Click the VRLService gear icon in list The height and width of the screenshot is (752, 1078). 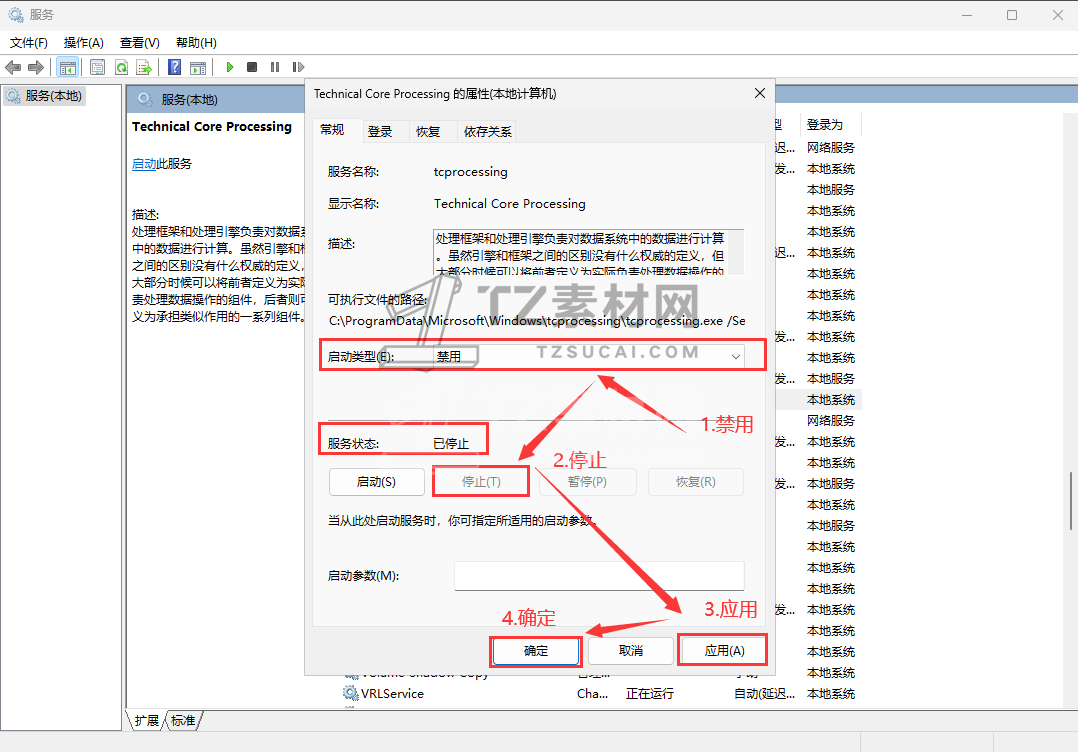[351, 693]
